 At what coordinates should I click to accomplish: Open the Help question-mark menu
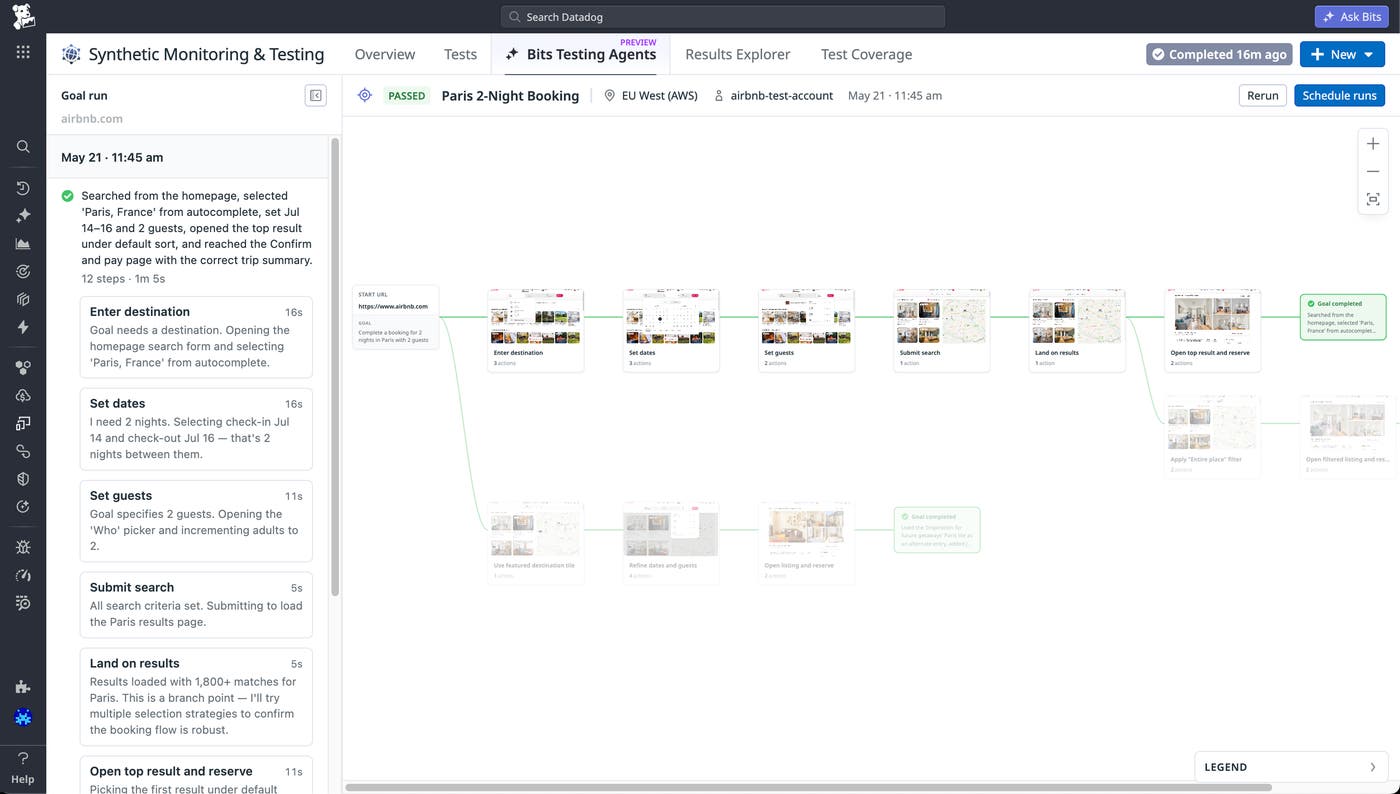click(23, 767)
